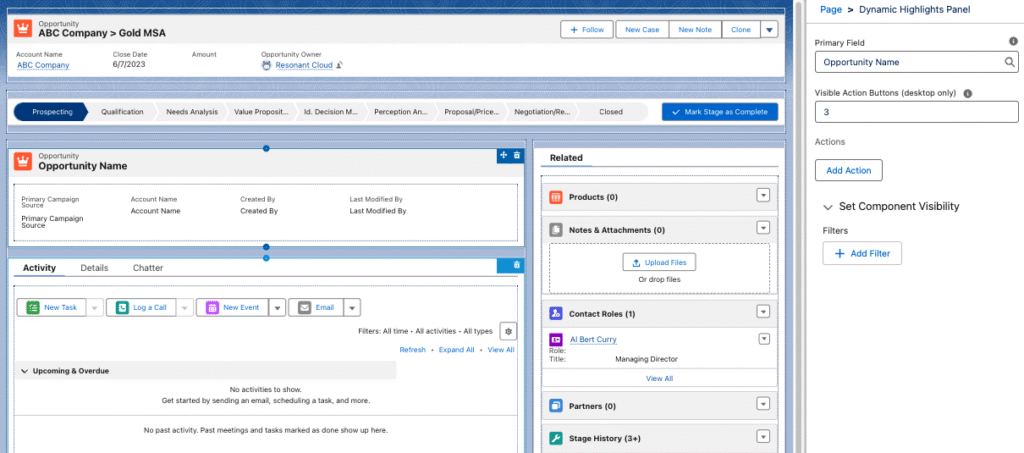Click the Visible Action Buttons input field
Viewport: 1024px width, 453px height.
(x=916, y=112)
